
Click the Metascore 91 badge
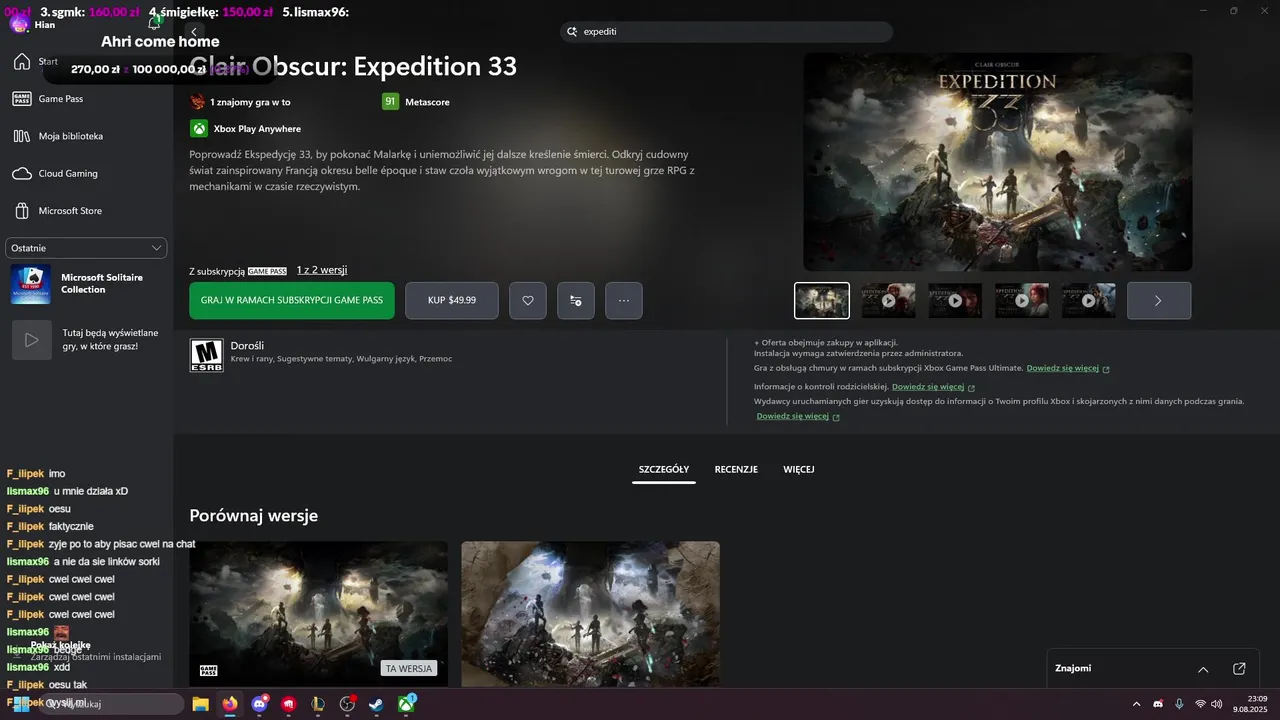coord(390,102)
